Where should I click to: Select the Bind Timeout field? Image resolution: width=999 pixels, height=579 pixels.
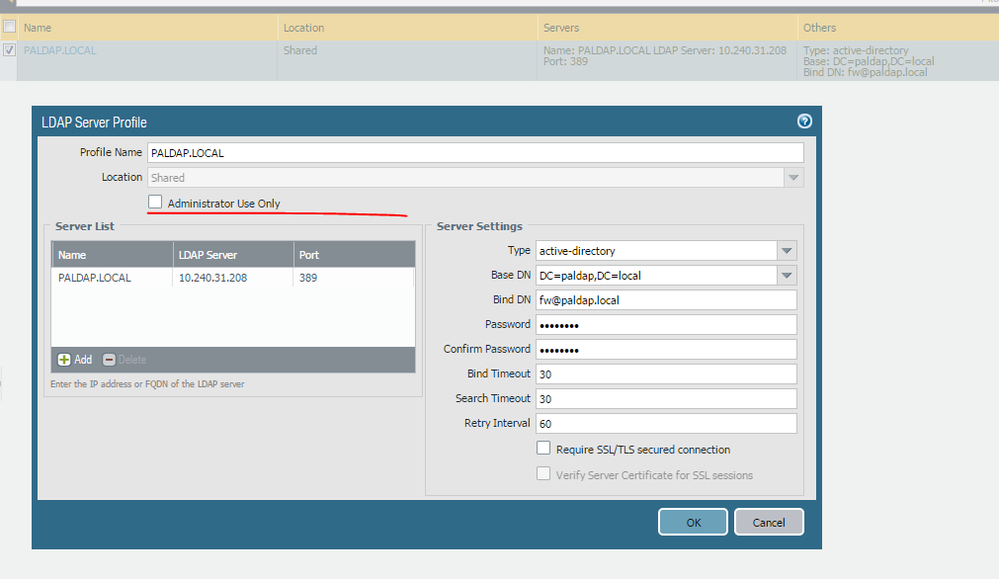click(666, 374)
